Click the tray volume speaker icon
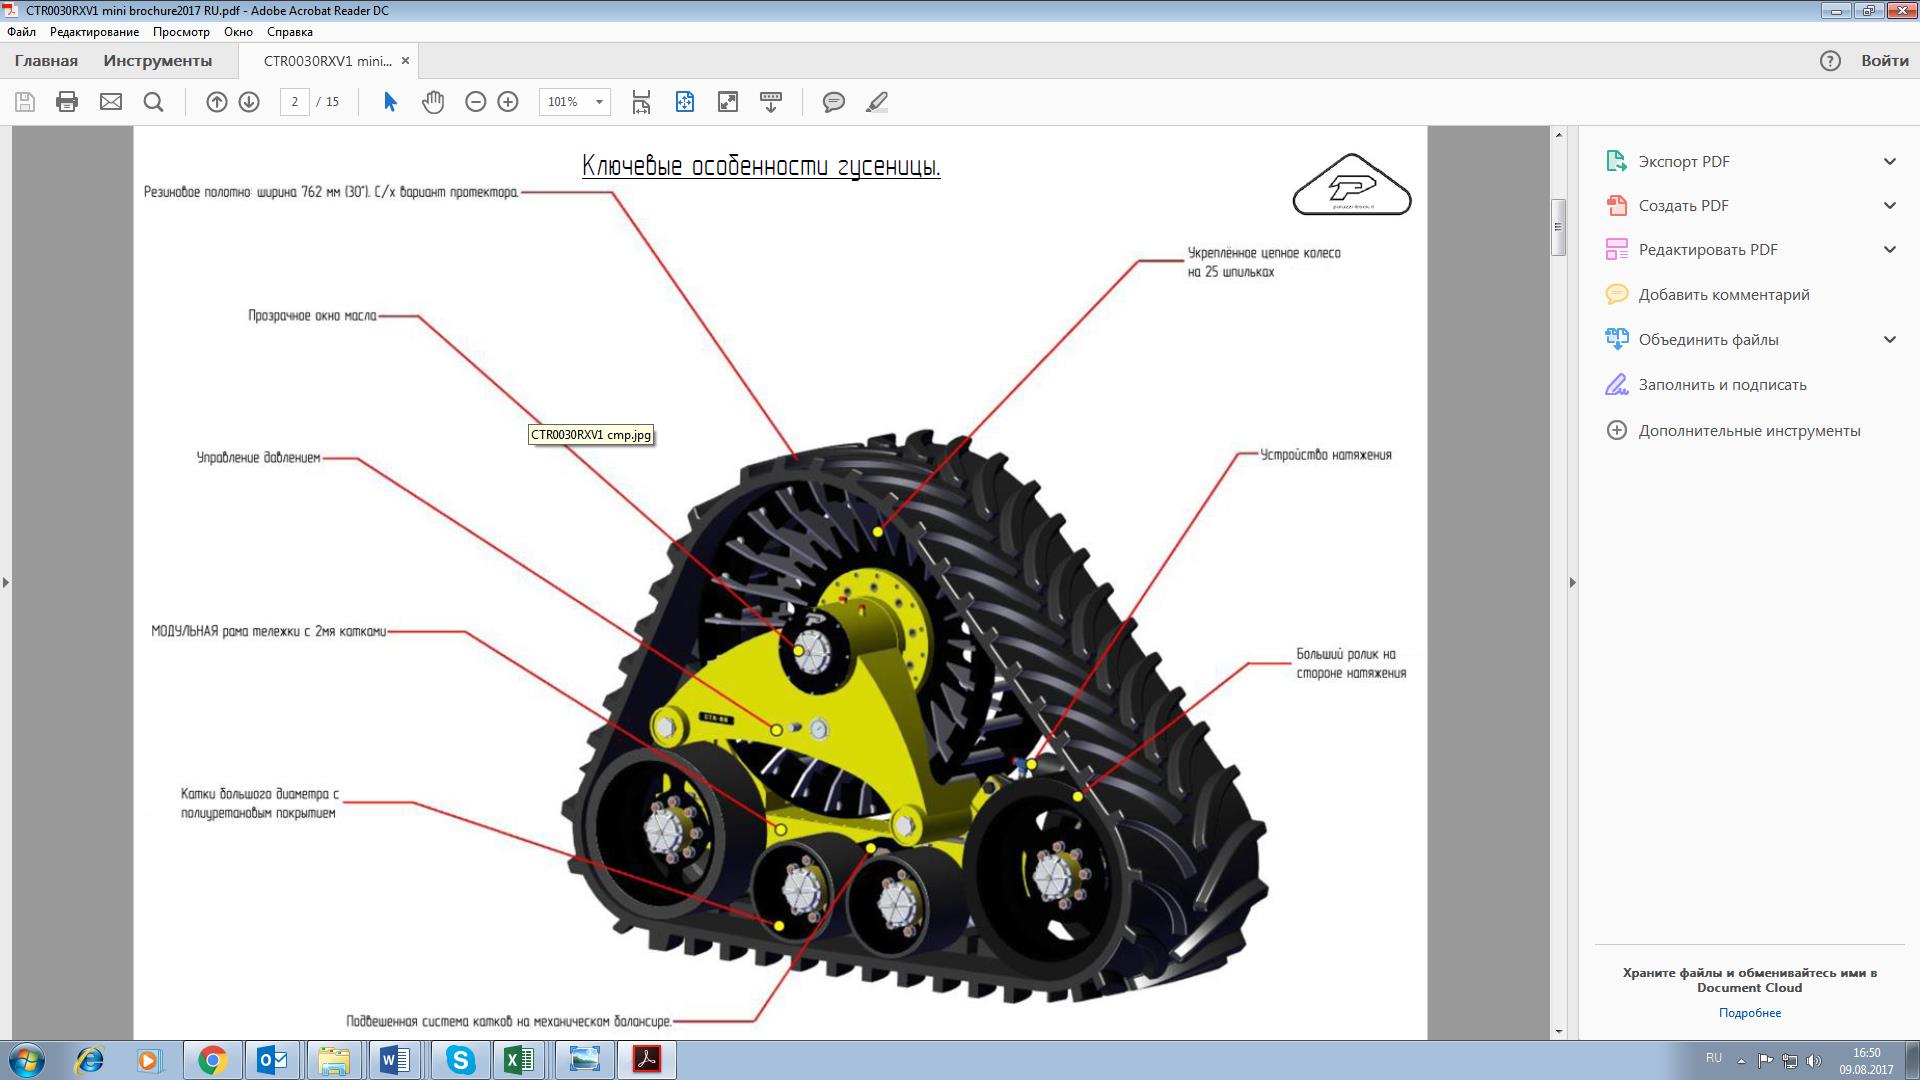 pyautogui.click(x=1814, y=1060)
